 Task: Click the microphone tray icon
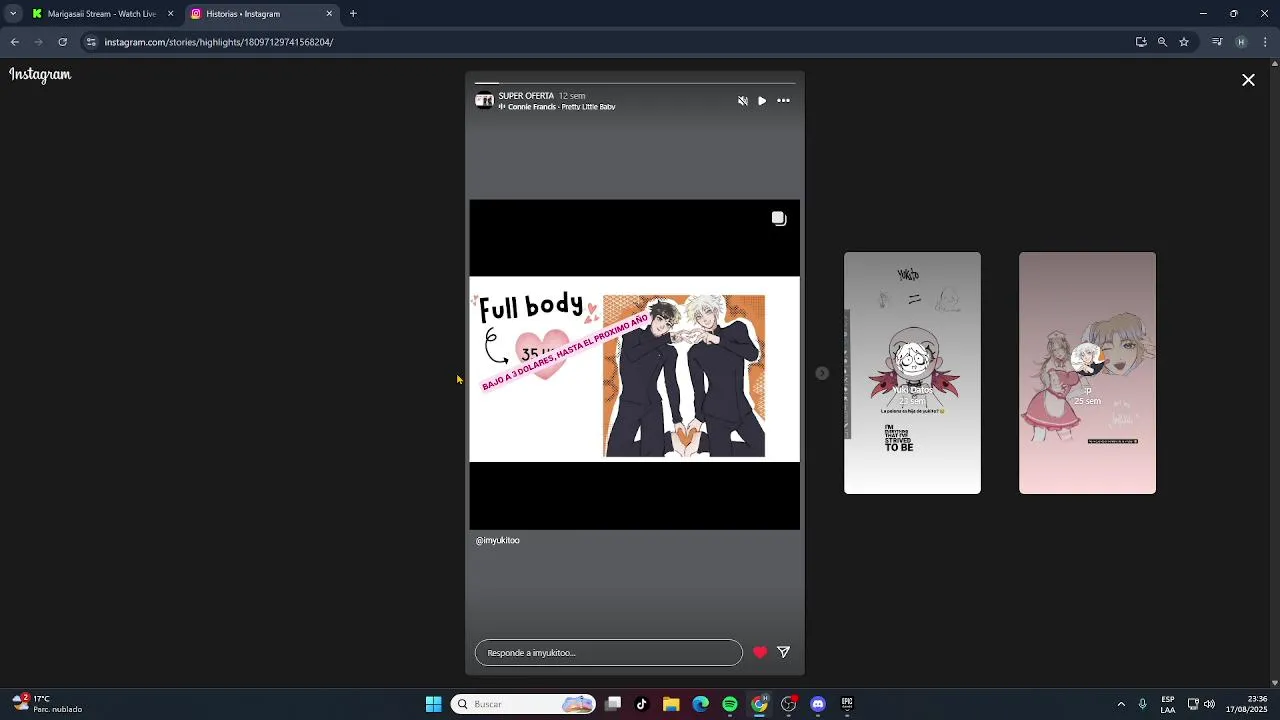1142,704
